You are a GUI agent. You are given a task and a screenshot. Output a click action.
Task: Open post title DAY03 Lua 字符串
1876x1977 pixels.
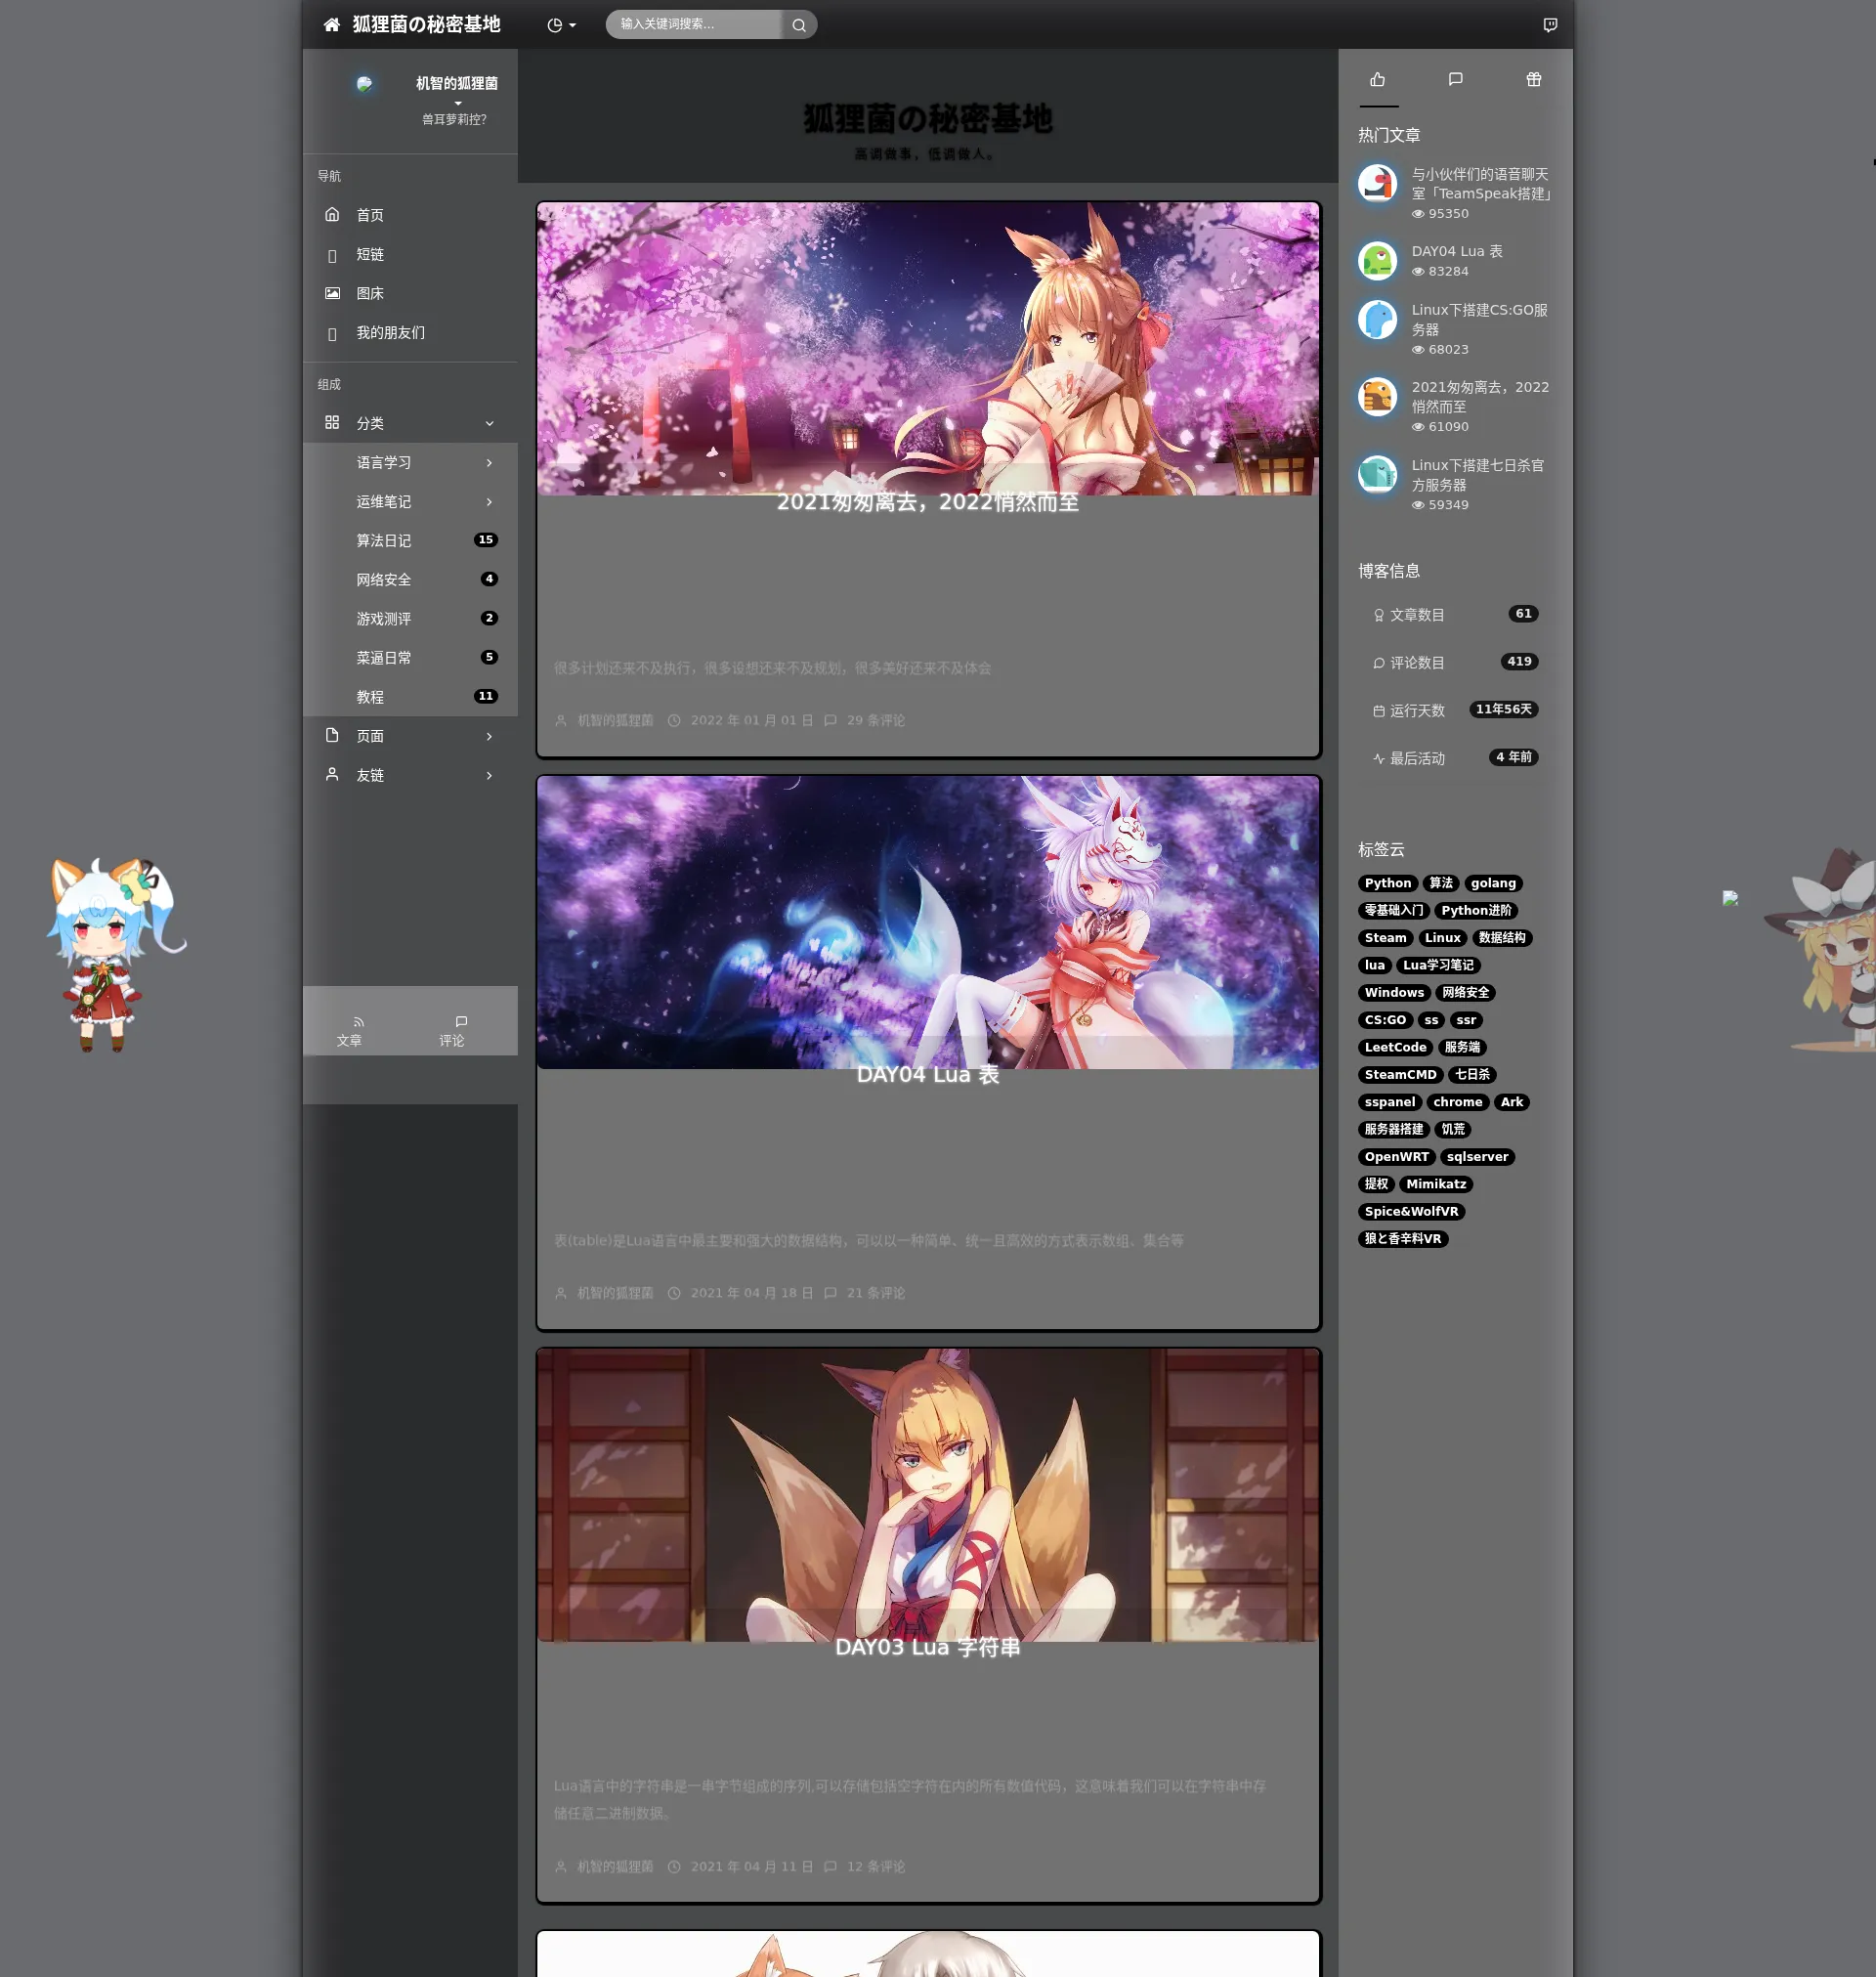tap(928, 1648)
